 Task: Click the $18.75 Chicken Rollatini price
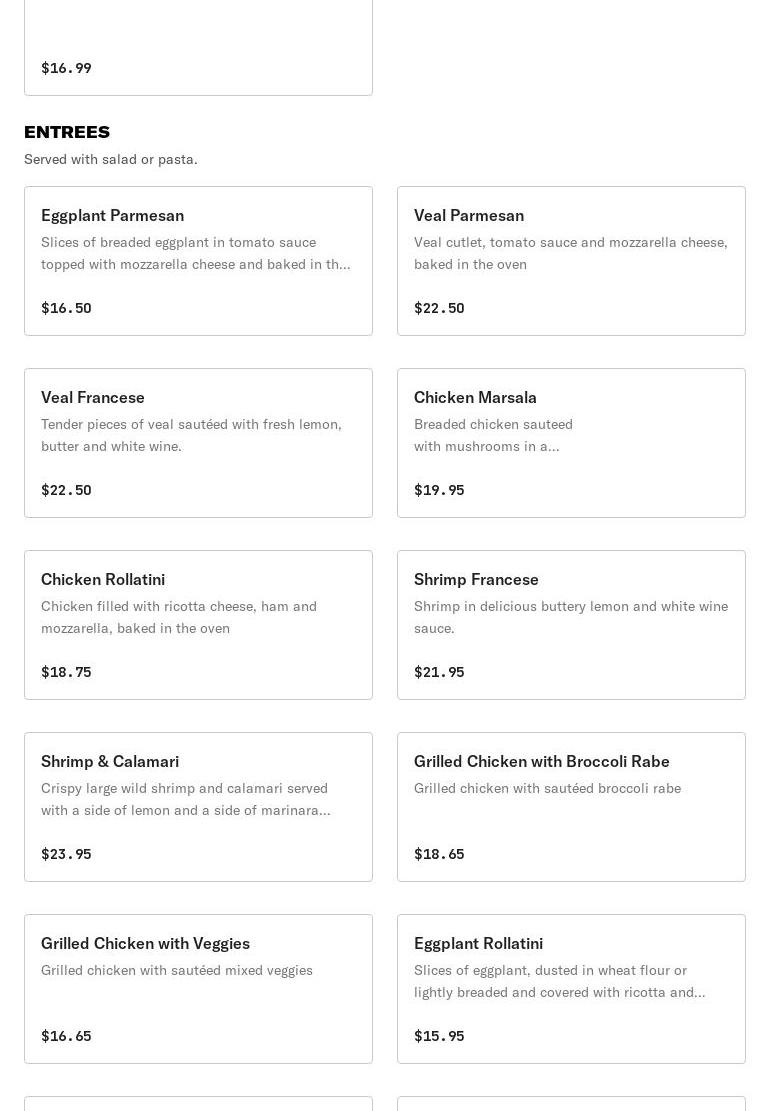[x=66, y=672]
